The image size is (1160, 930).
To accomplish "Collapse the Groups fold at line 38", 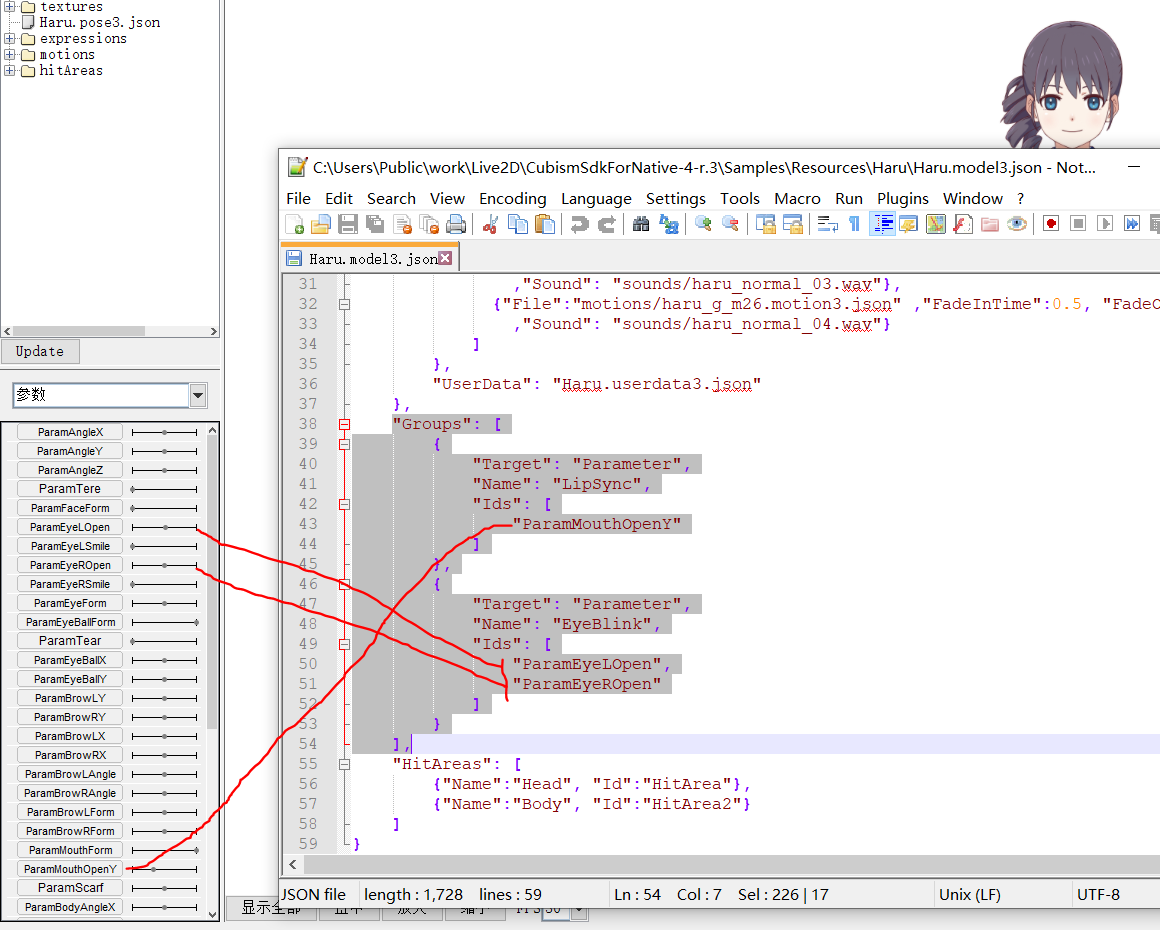I will 344,424.
